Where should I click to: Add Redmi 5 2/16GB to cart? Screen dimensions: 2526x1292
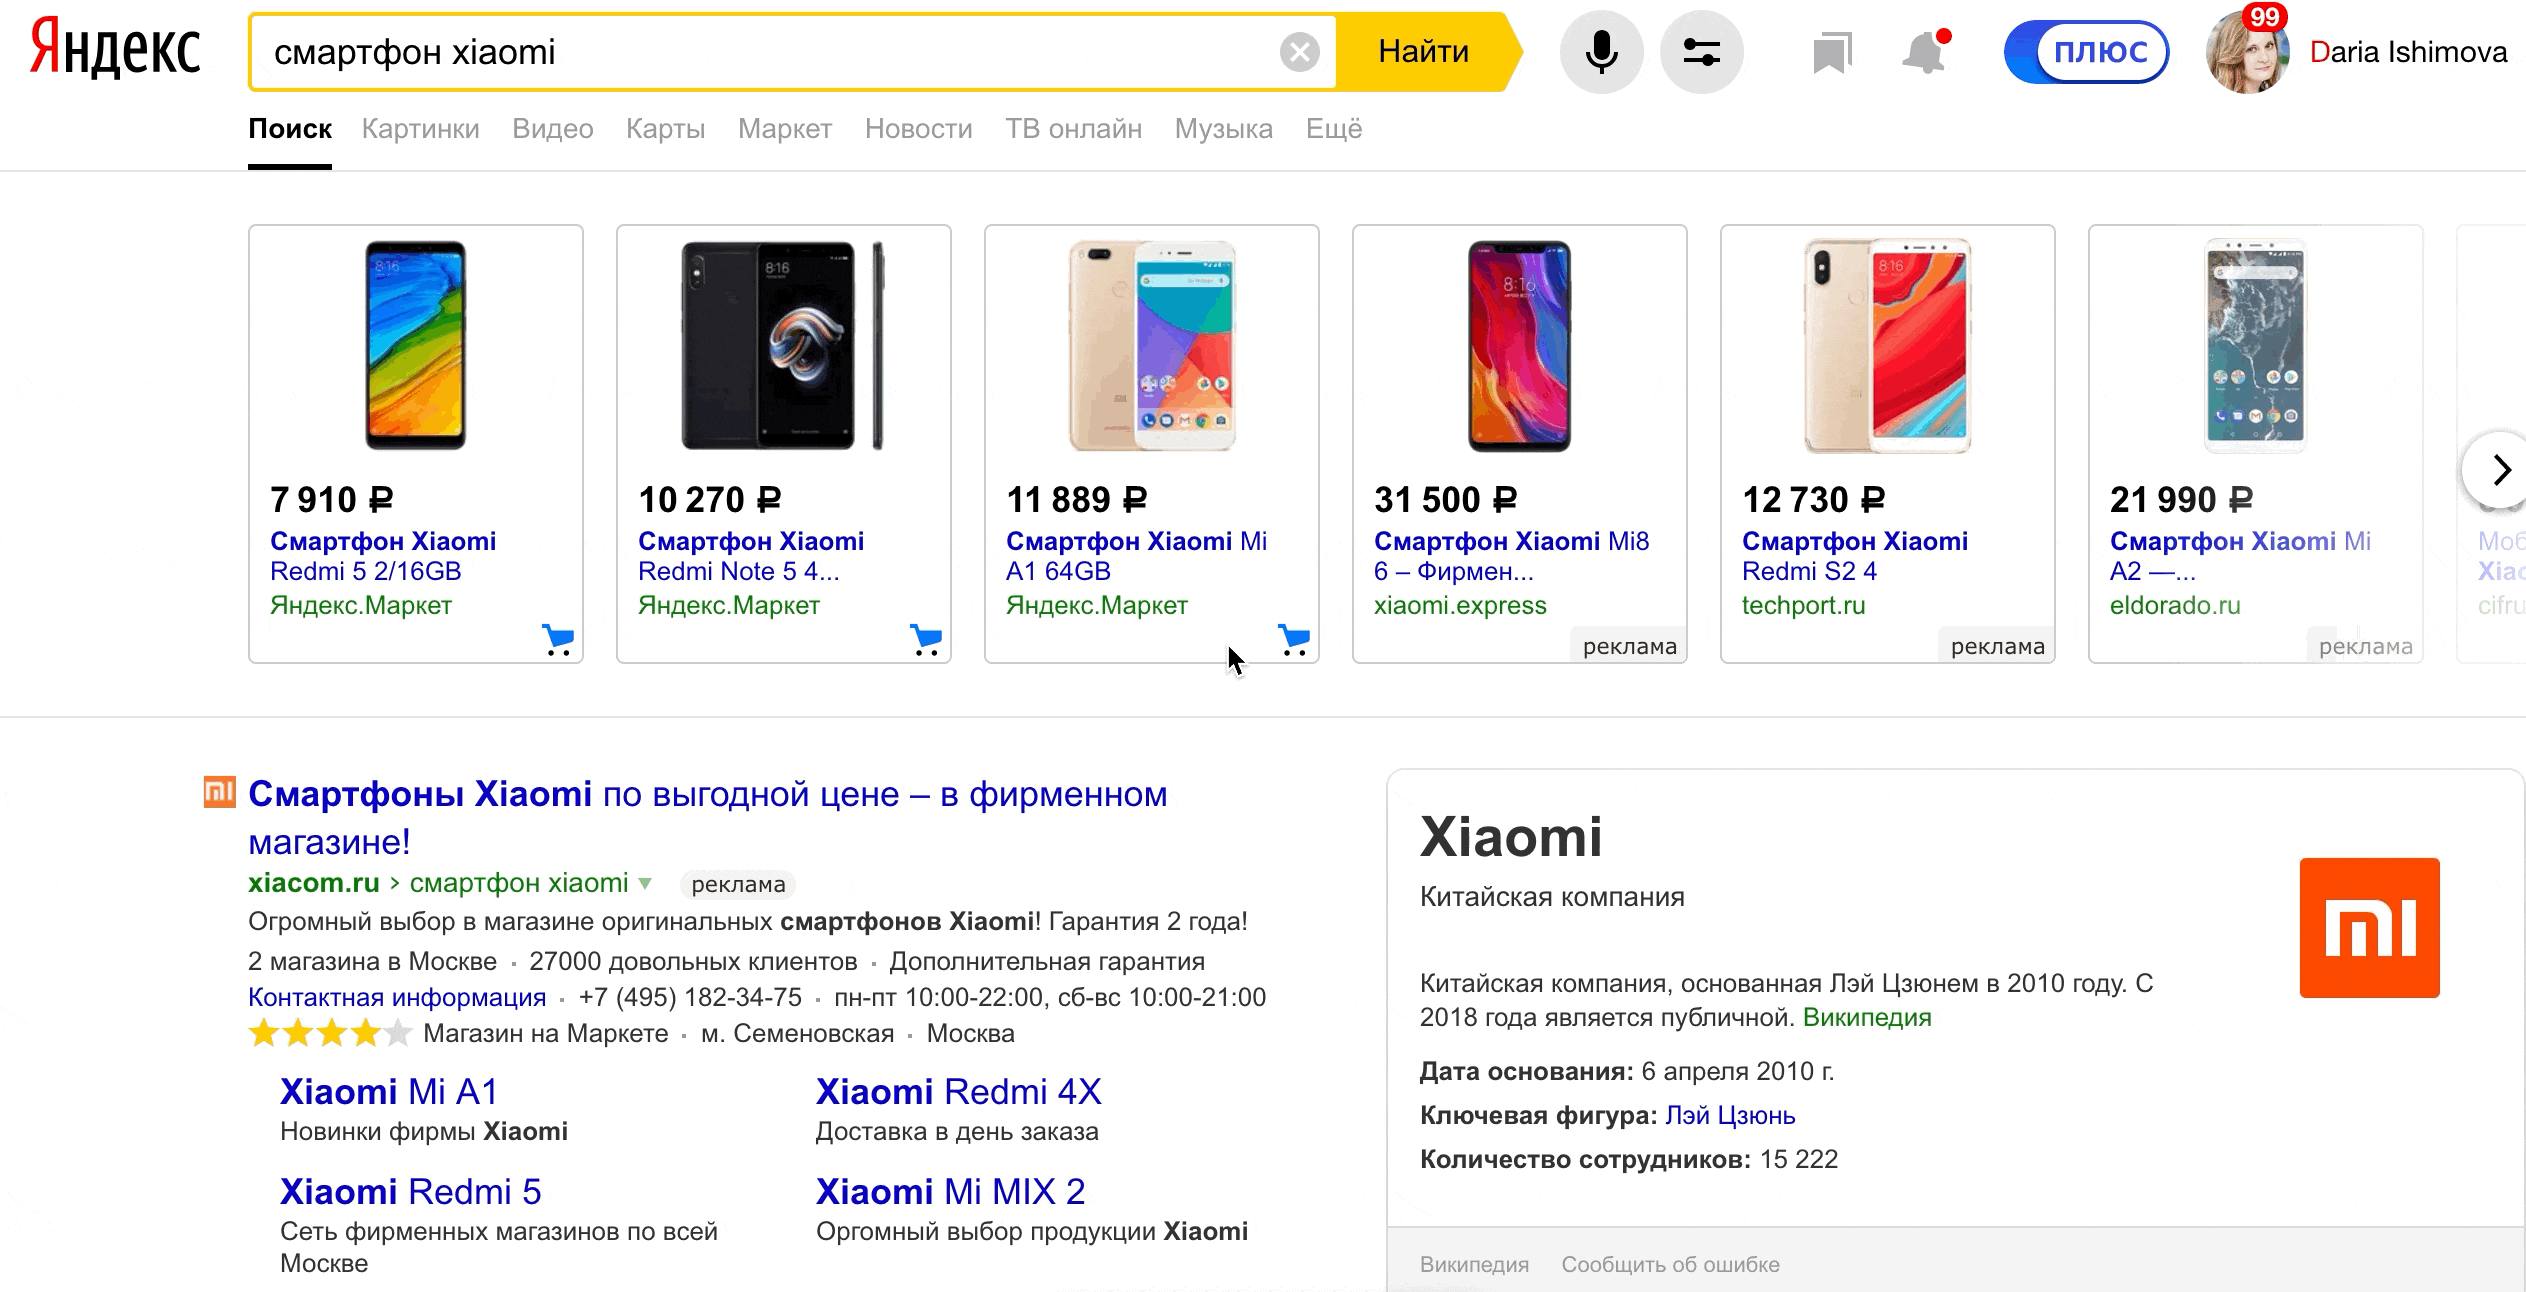pos(558,639)
